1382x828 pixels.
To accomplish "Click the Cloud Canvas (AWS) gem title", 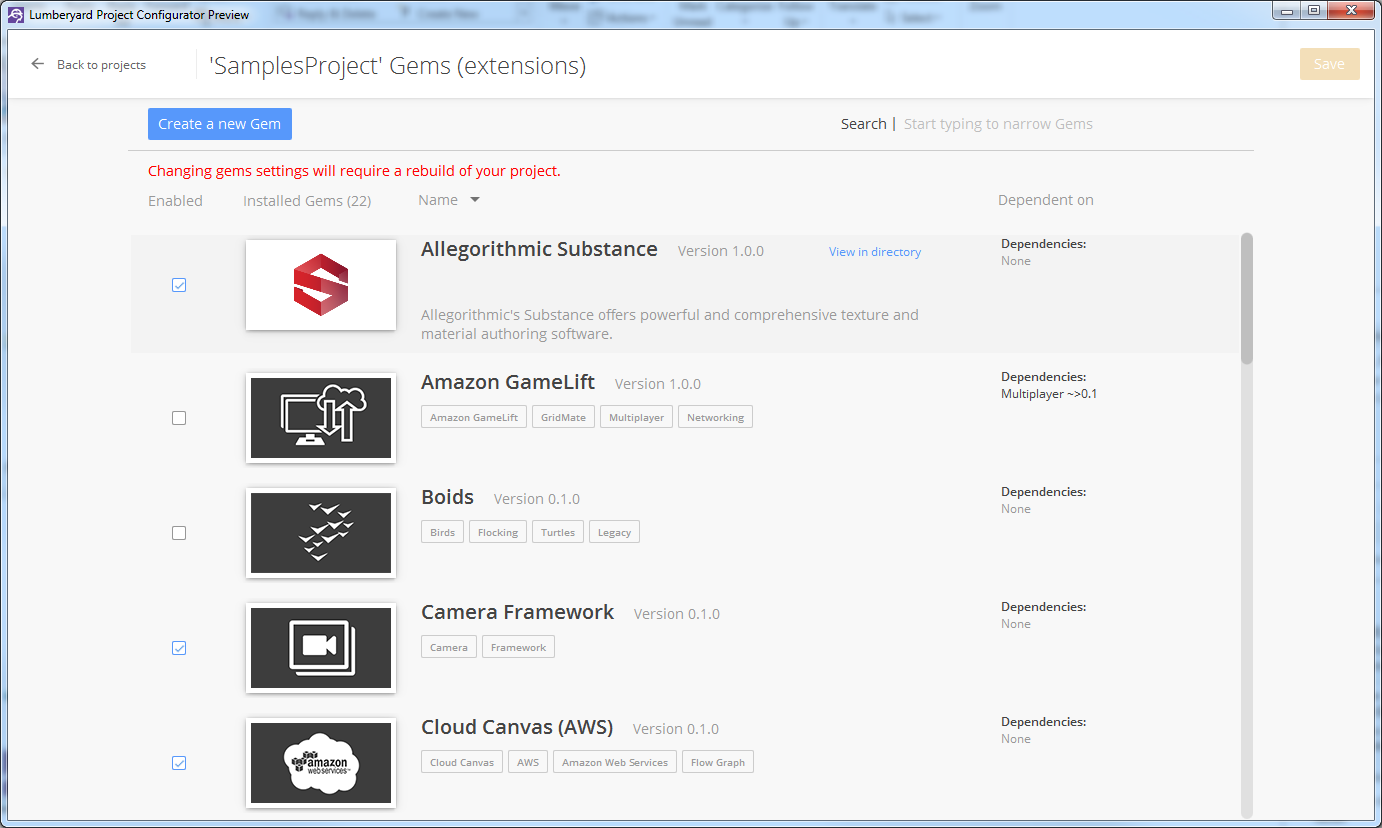I will pos(517,727).
